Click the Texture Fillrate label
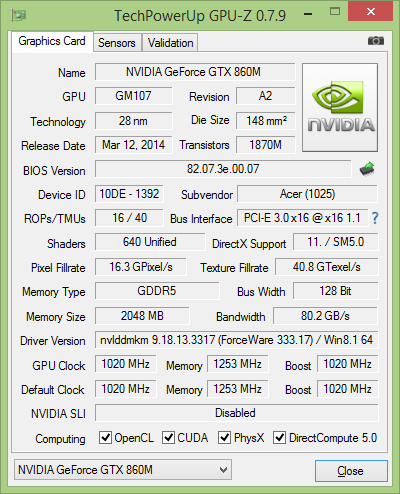The image size is (400, 494). (x=234, y=268)
